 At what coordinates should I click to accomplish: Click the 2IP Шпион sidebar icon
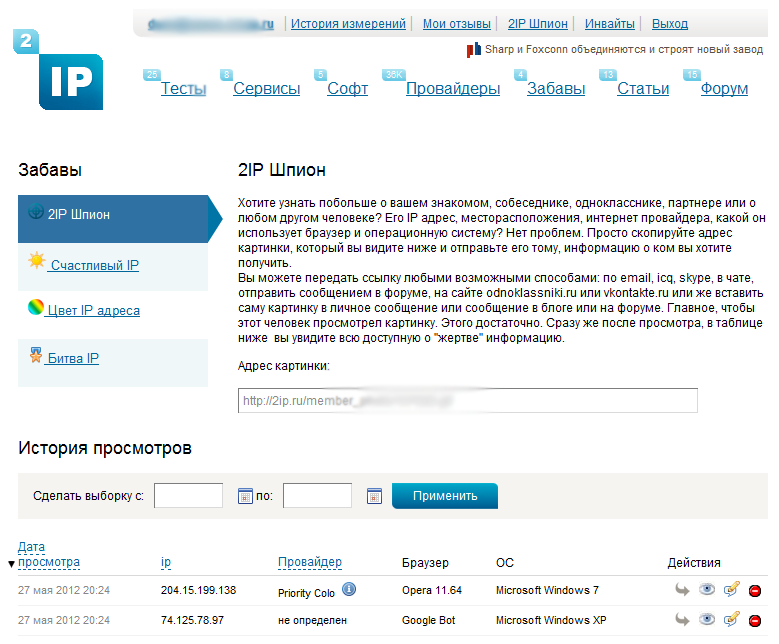pyautogui.click(x=36, y=212)
